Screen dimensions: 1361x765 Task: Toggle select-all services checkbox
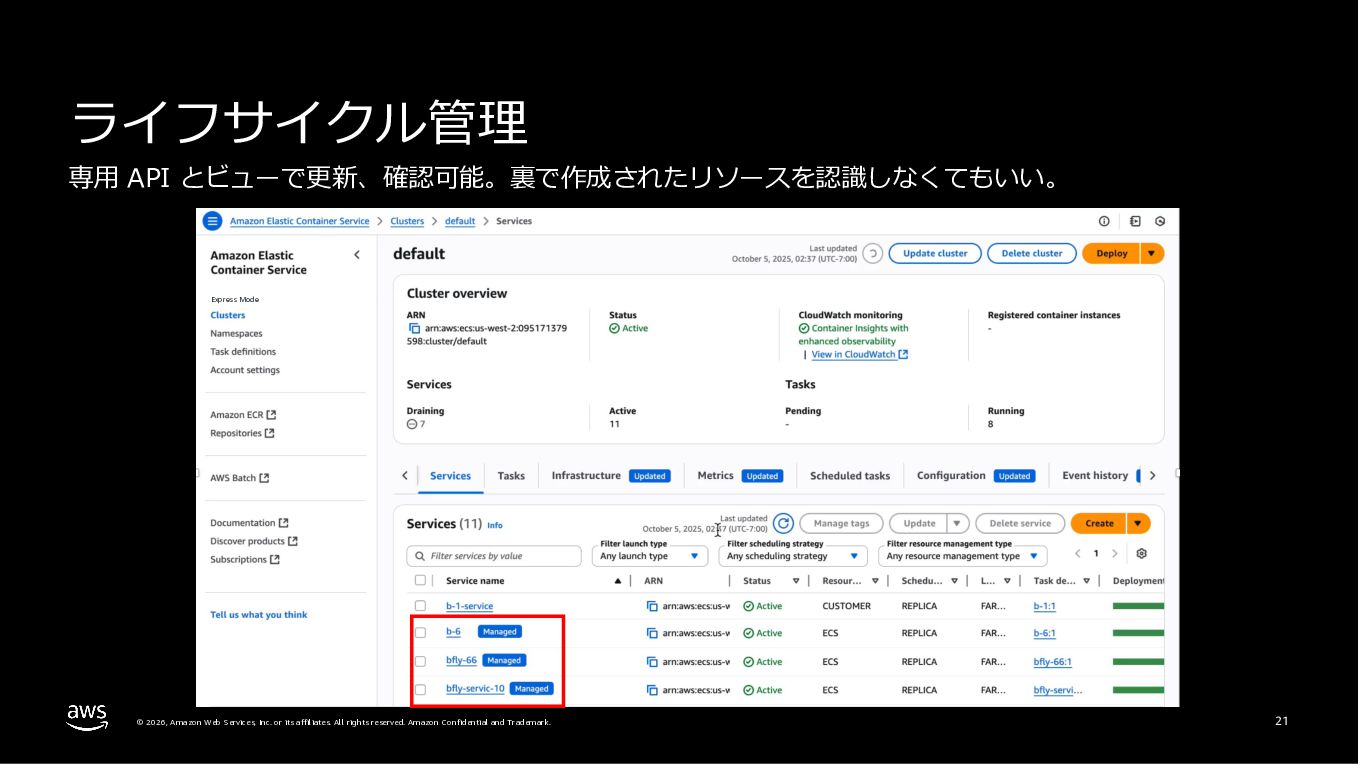tap(420, 580)
